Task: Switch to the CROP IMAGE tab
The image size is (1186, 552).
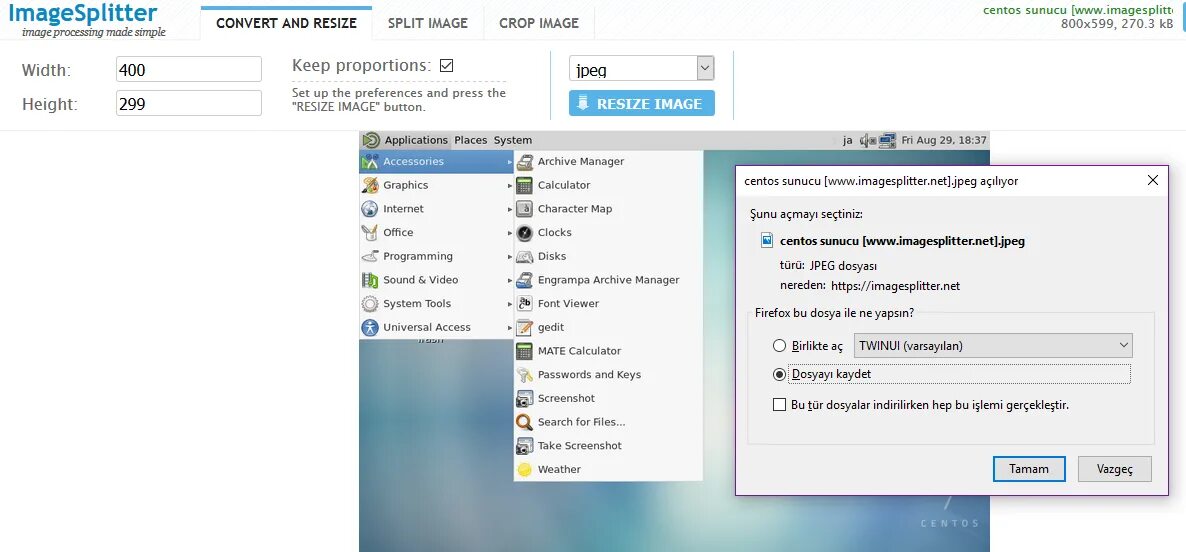Action: click(539, 23)
